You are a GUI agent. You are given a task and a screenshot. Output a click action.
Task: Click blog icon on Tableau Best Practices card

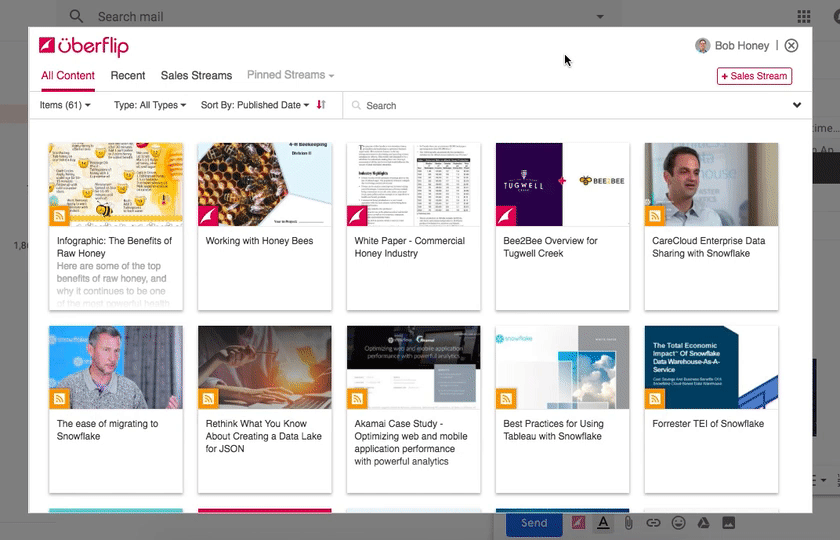pos(506,399)
